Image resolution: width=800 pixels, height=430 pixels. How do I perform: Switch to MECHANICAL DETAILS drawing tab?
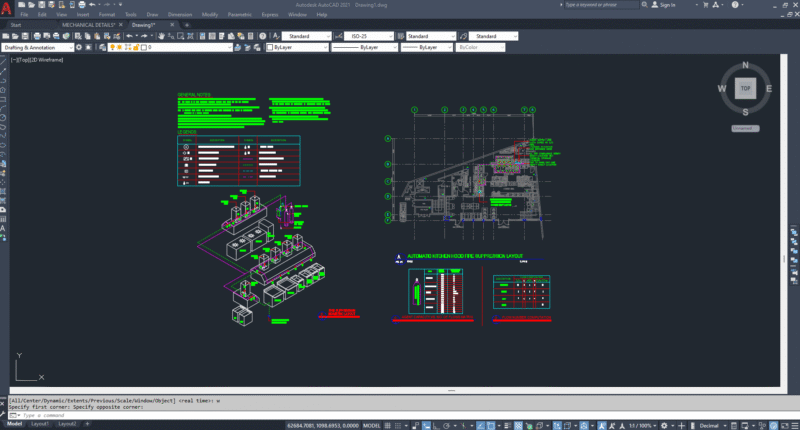(x=88, y=24)
